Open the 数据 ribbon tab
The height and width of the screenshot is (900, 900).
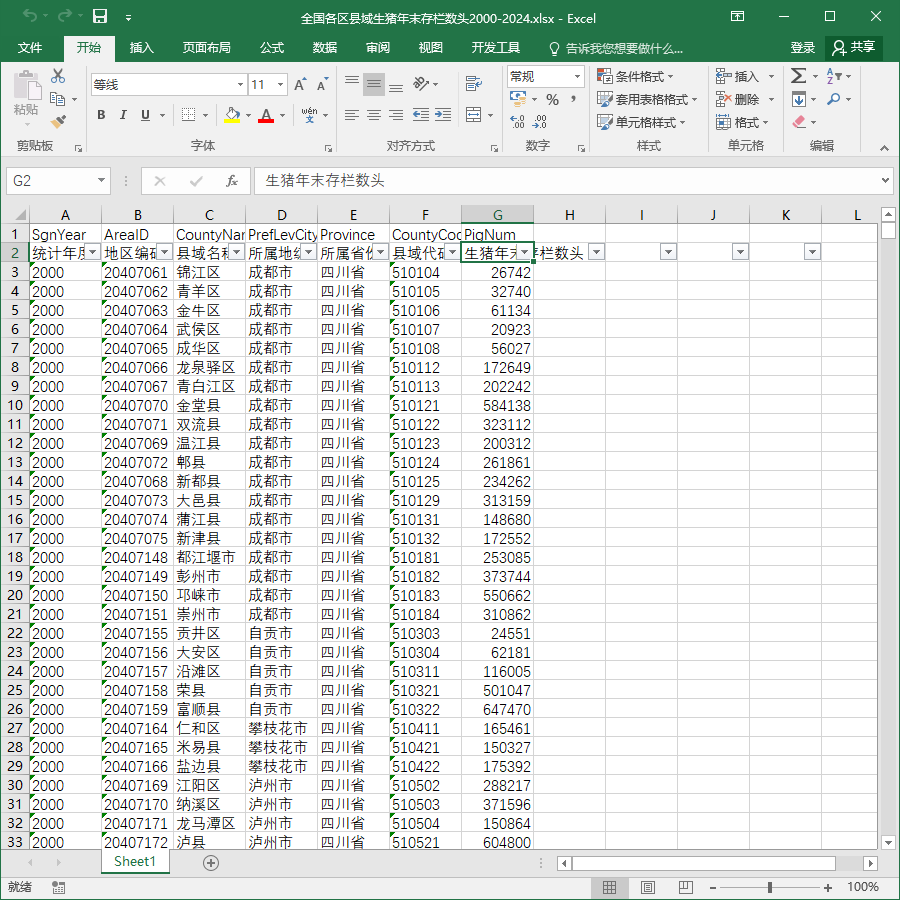325,48
